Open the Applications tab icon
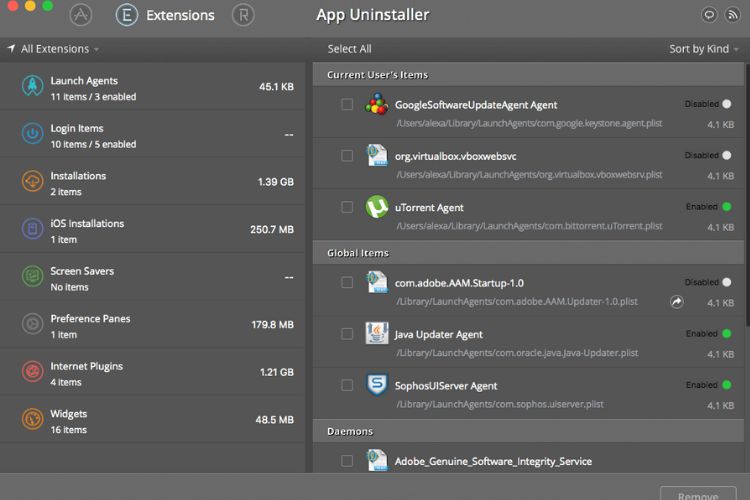The height and width of the screenshot is (500, 750). point(80,15)
